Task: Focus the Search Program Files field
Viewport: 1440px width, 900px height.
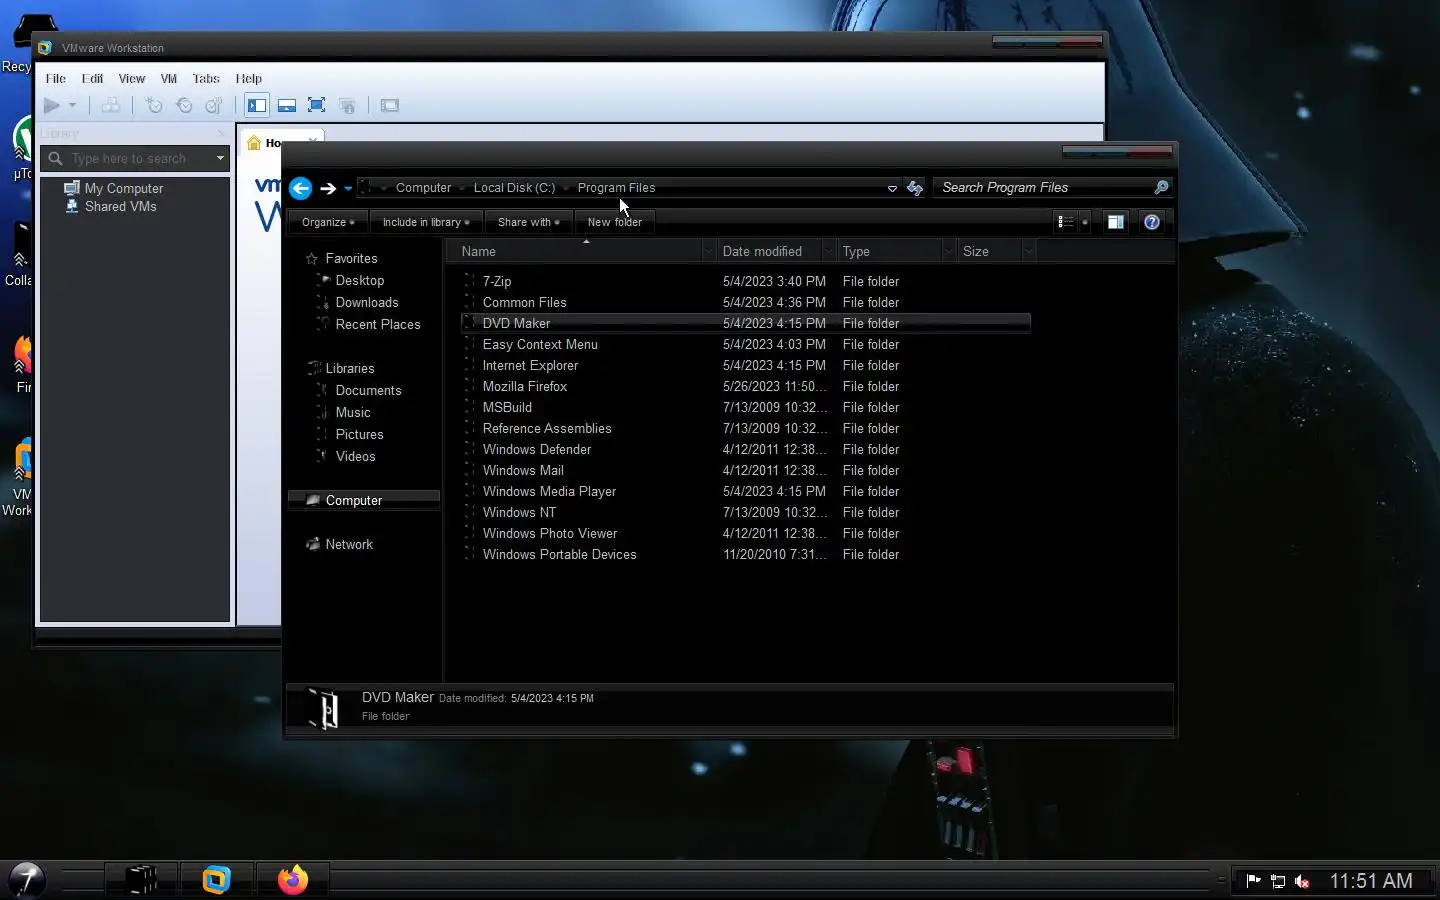Action: (x=1045, y=187)
